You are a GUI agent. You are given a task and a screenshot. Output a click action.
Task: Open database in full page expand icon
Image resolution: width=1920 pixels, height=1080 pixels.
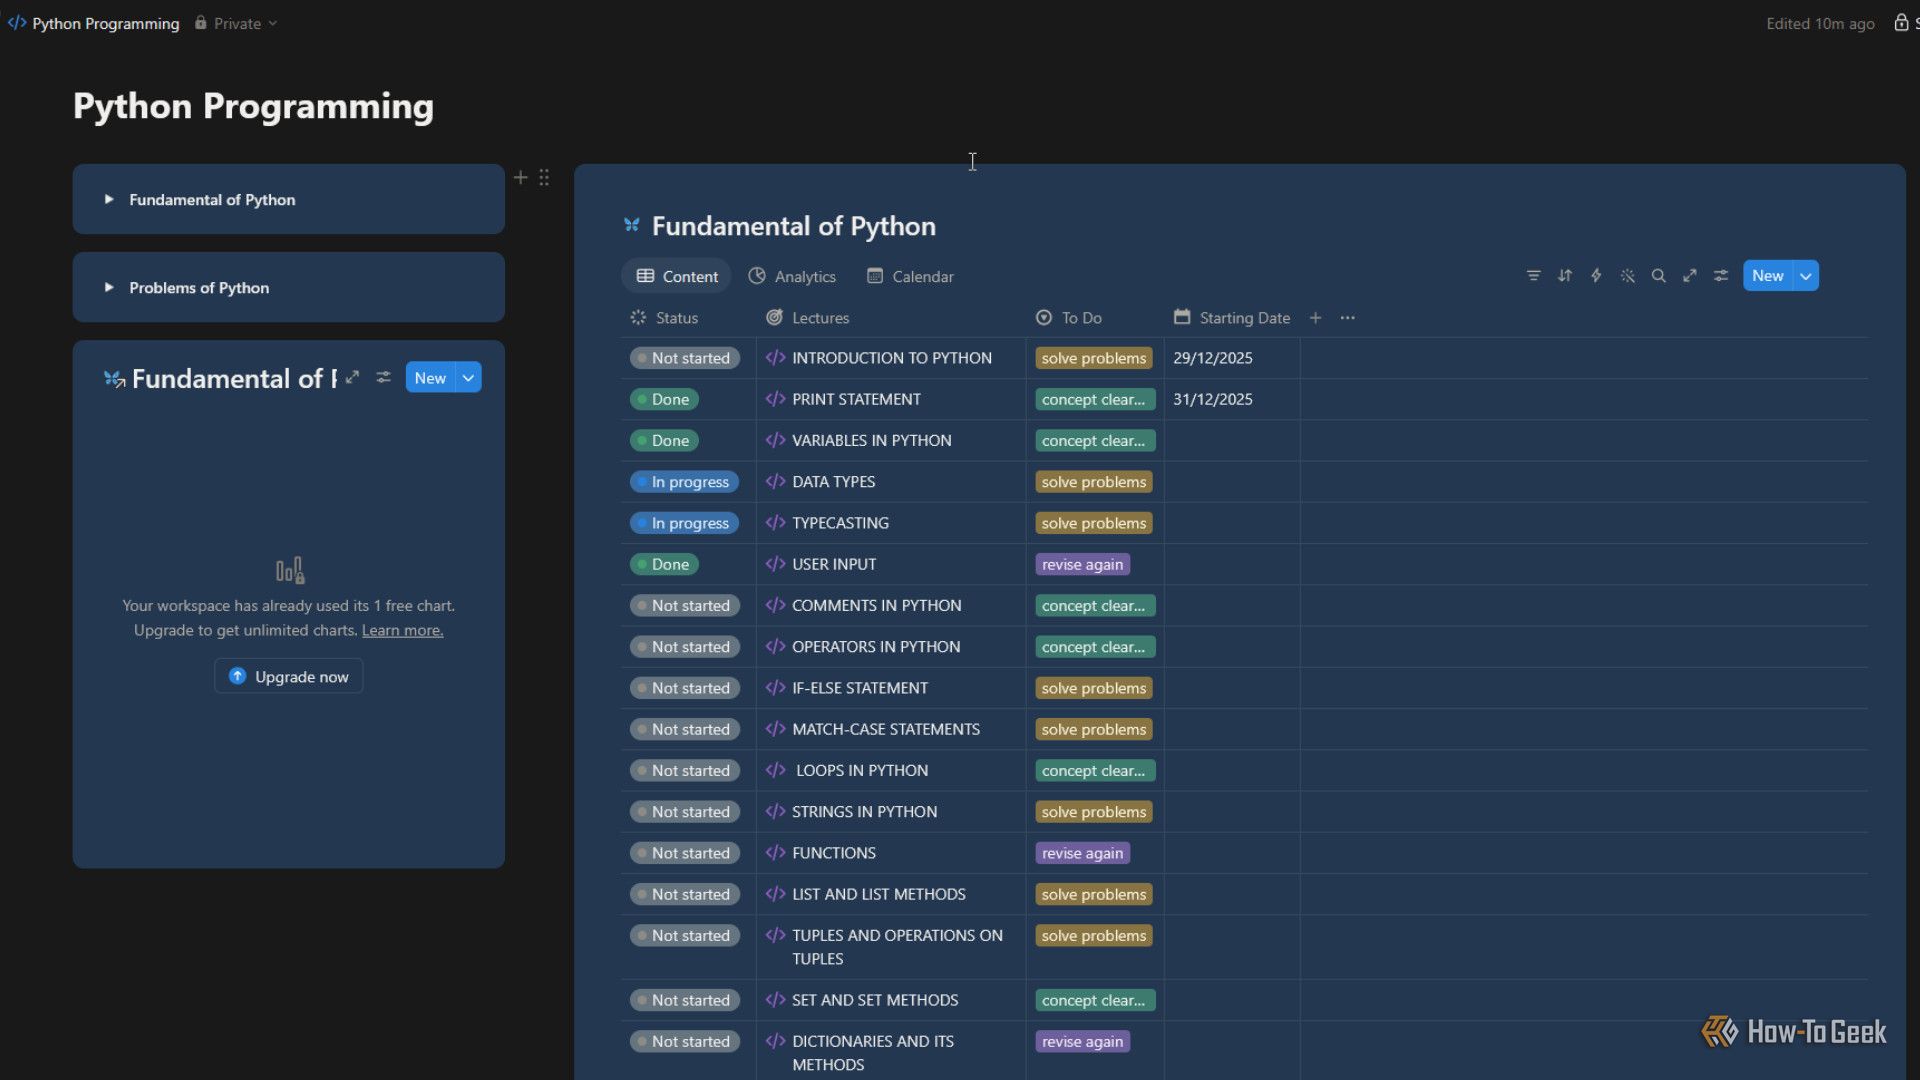tap(1689, 276)
